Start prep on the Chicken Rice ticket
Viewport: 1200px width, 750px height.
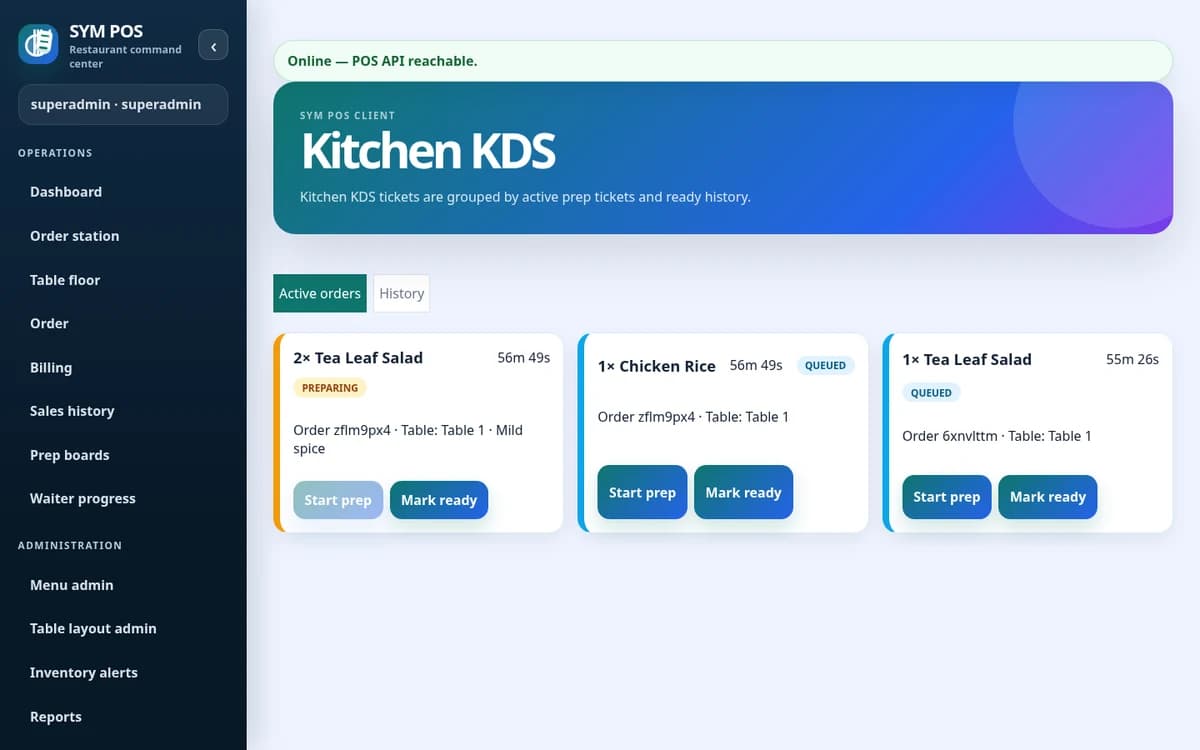pyautogui.click(x=642, y=492)
